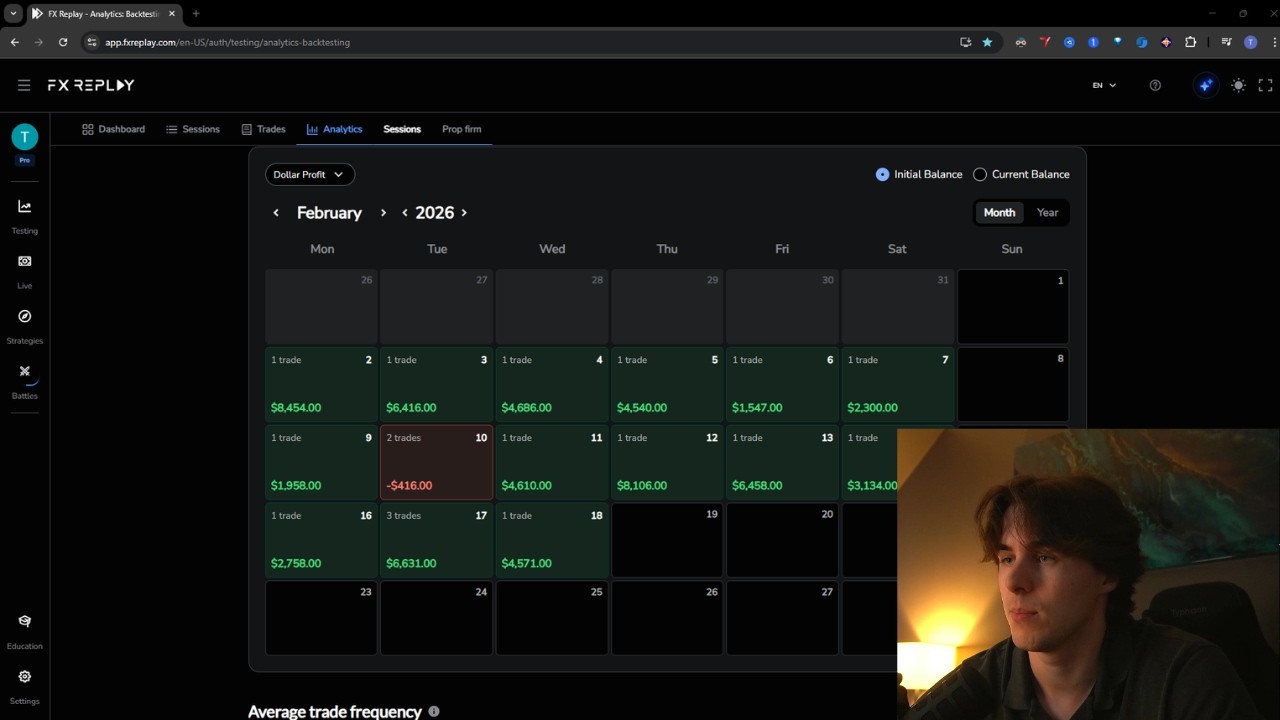Close the FX Replay browser tab

click(172, 14)
